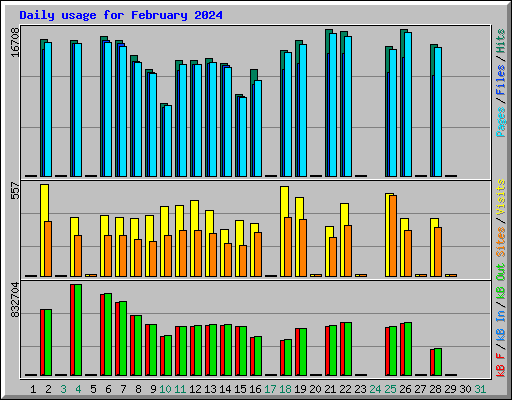Click the green kB bar for day 28

(438, 362)
